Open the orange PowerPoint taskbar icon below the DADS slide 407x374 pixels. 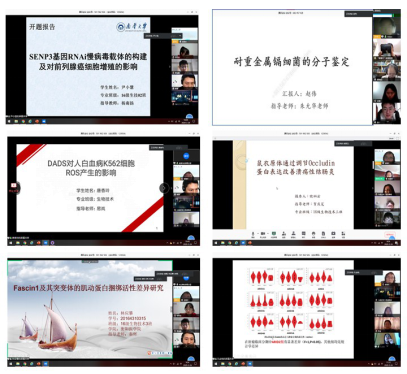pyautogui.click(x=39, y=243)
